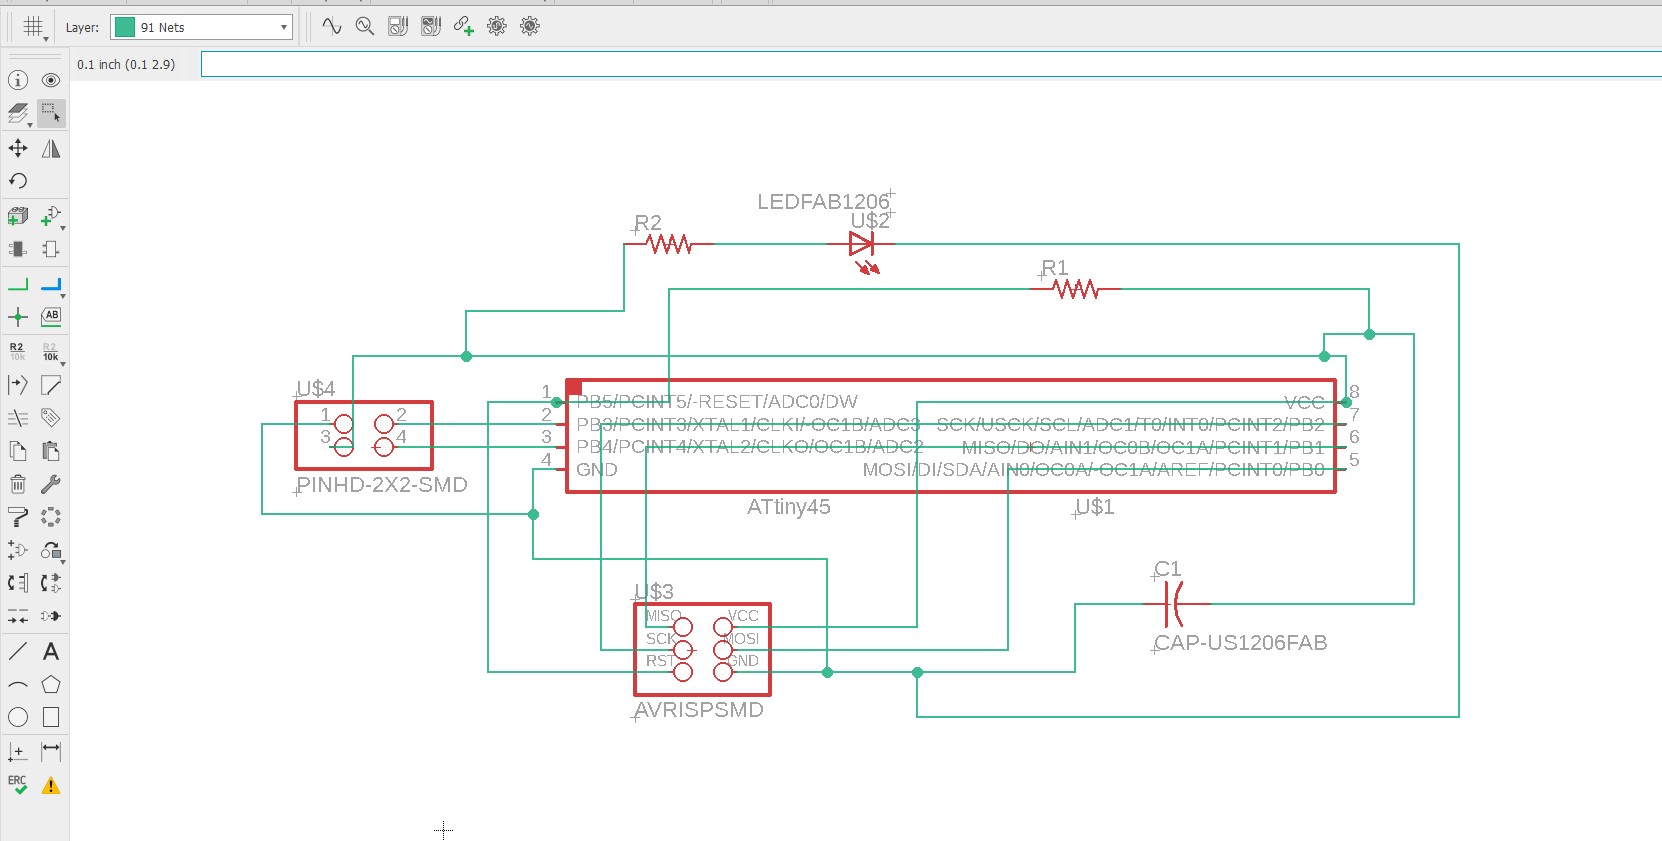This screenshot has height=841, width=1662.
Task: Pick the Name tool
Action: 18,351
